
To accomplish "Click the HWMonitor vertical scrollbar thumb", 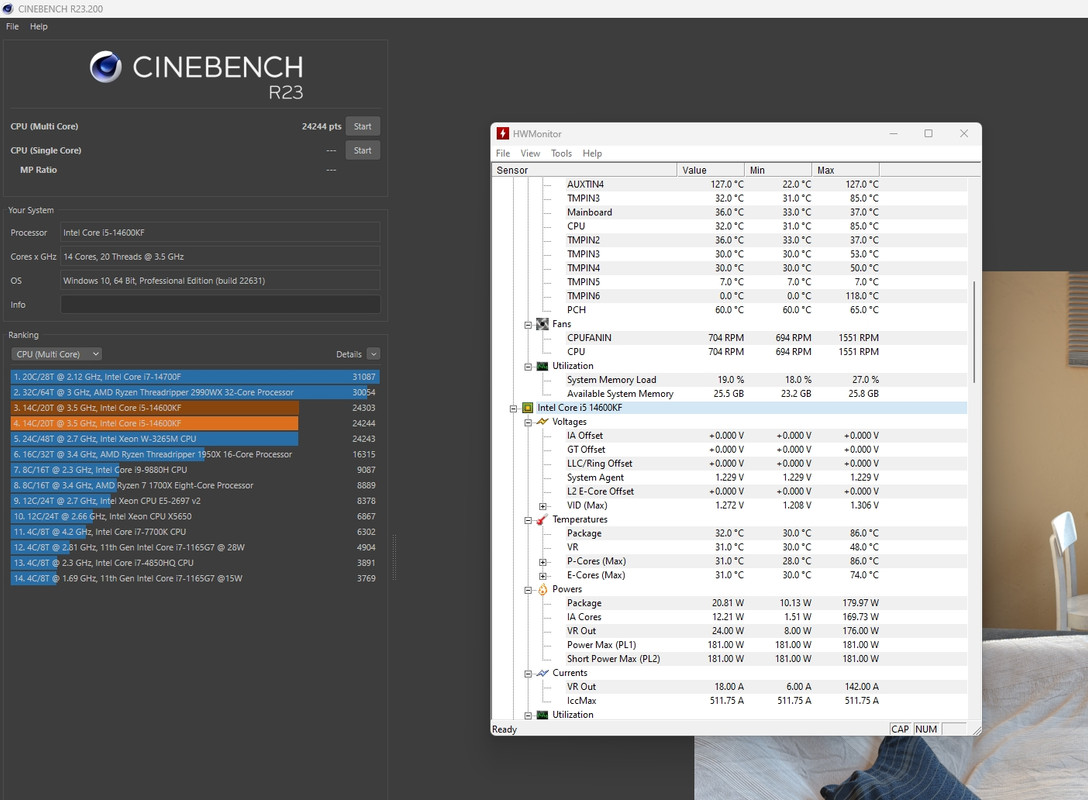I will [x=974, y=332].
